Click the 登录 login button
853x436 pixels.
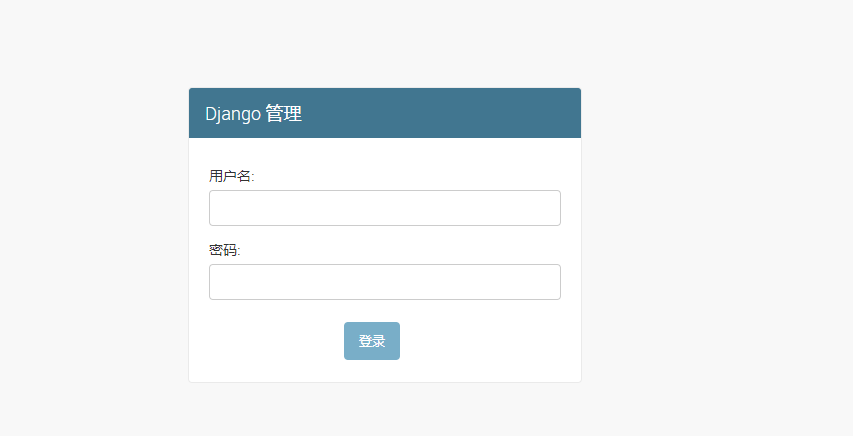click(372, 341)
